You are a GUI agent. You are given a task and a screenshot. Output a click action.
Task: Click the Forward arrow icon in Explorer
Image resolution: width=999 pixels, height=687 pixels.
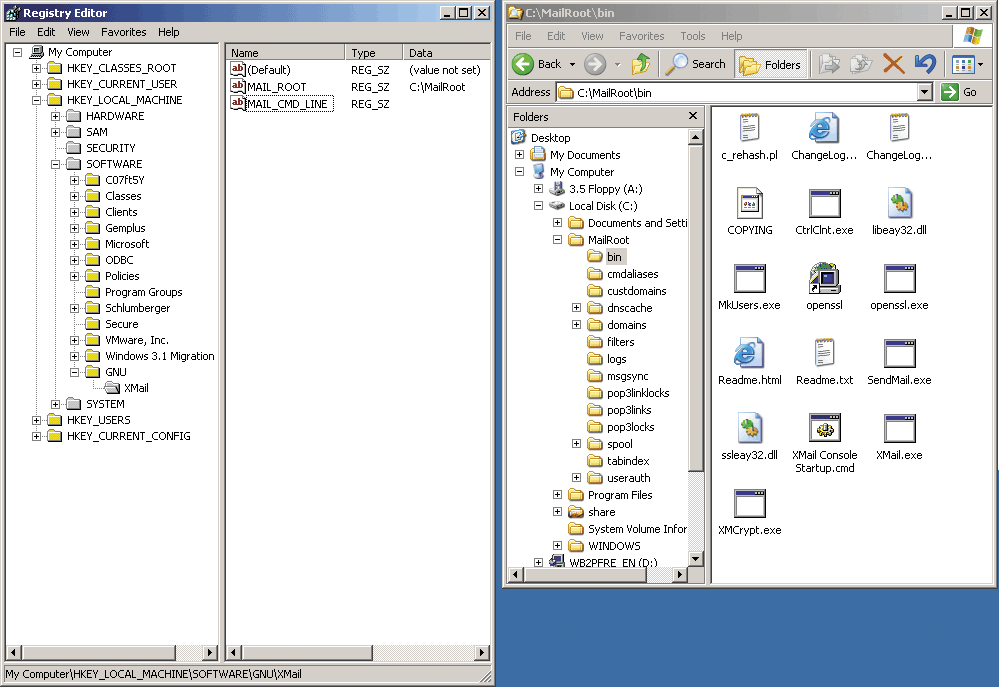[595, 64]
